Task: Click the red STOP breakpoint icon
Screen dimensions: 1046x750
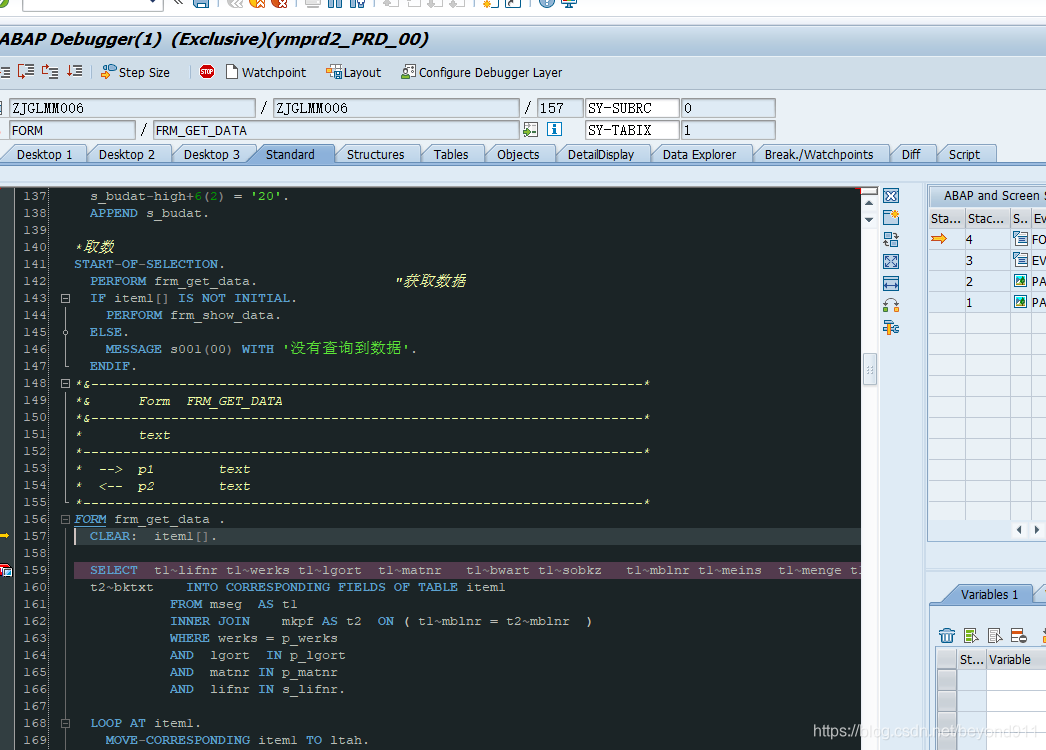Action: [207, 71]
